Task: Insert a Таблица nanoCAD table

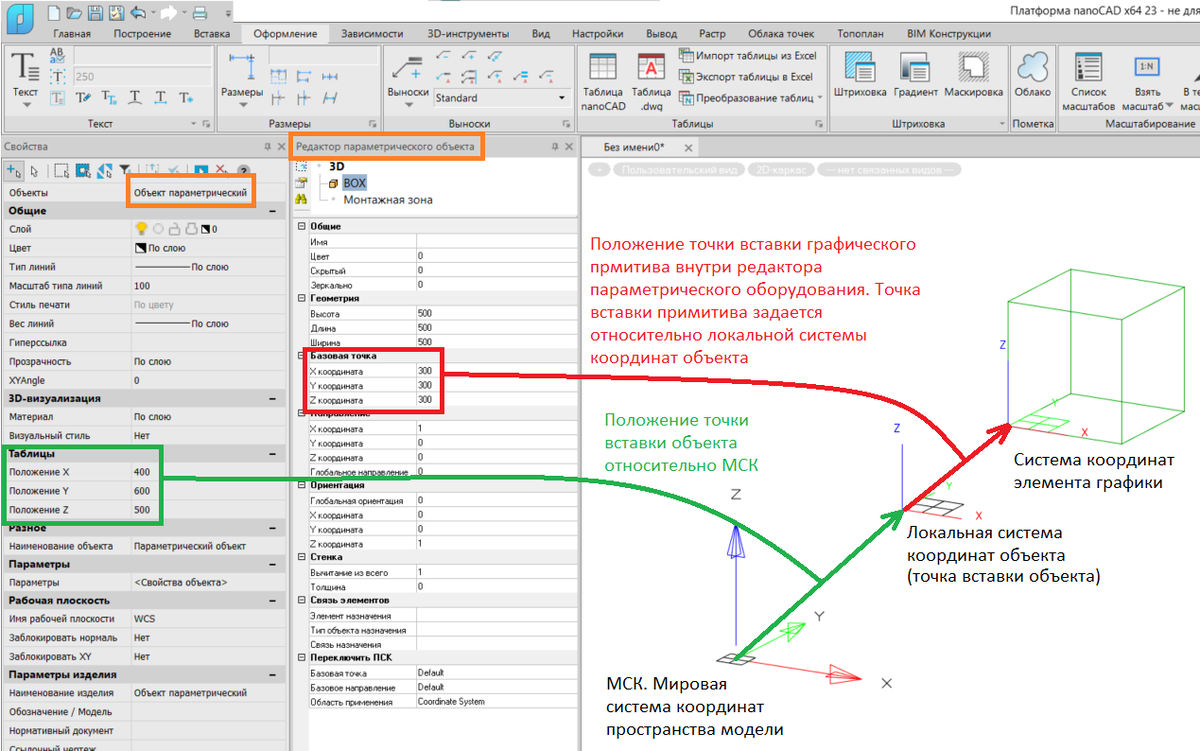Action: click(603, 82)
